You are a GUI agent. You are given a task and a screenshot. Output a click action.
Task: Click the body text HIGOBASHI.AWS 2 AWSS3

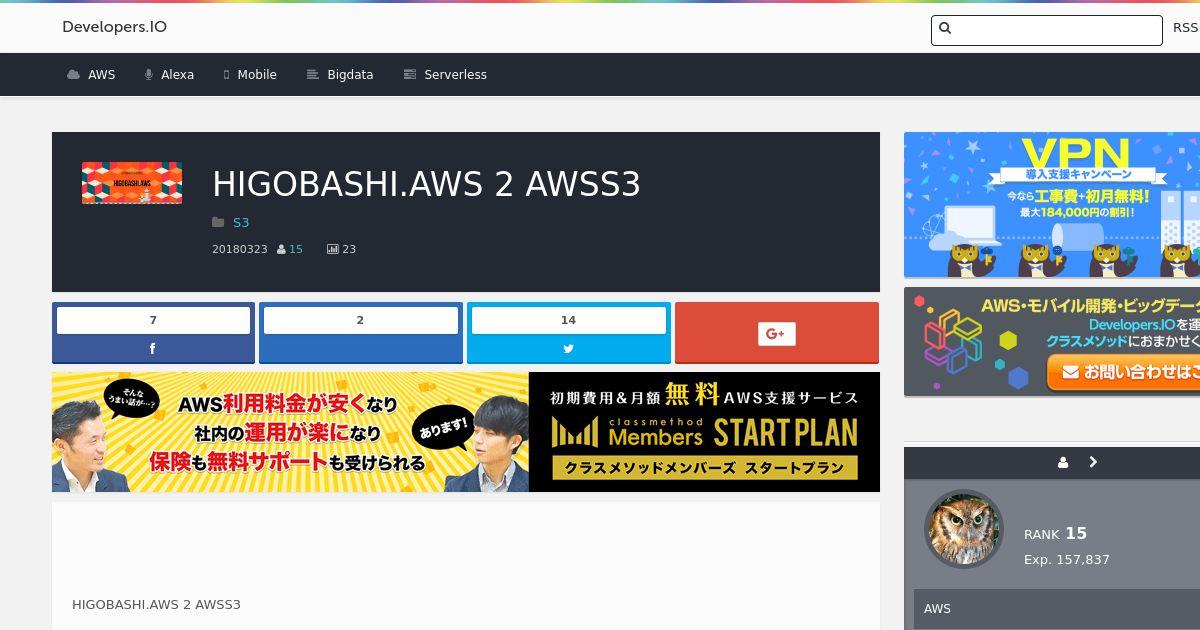(x=156, y=605)
